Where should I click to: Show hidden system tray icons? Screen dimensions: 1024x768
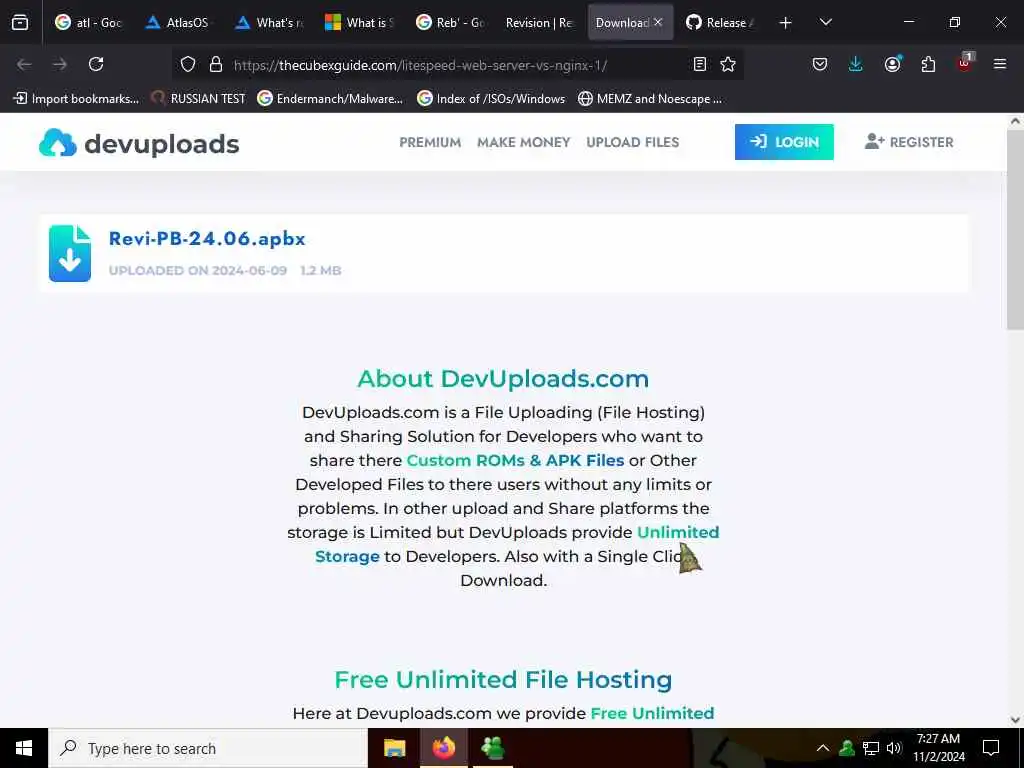point(823,748)
